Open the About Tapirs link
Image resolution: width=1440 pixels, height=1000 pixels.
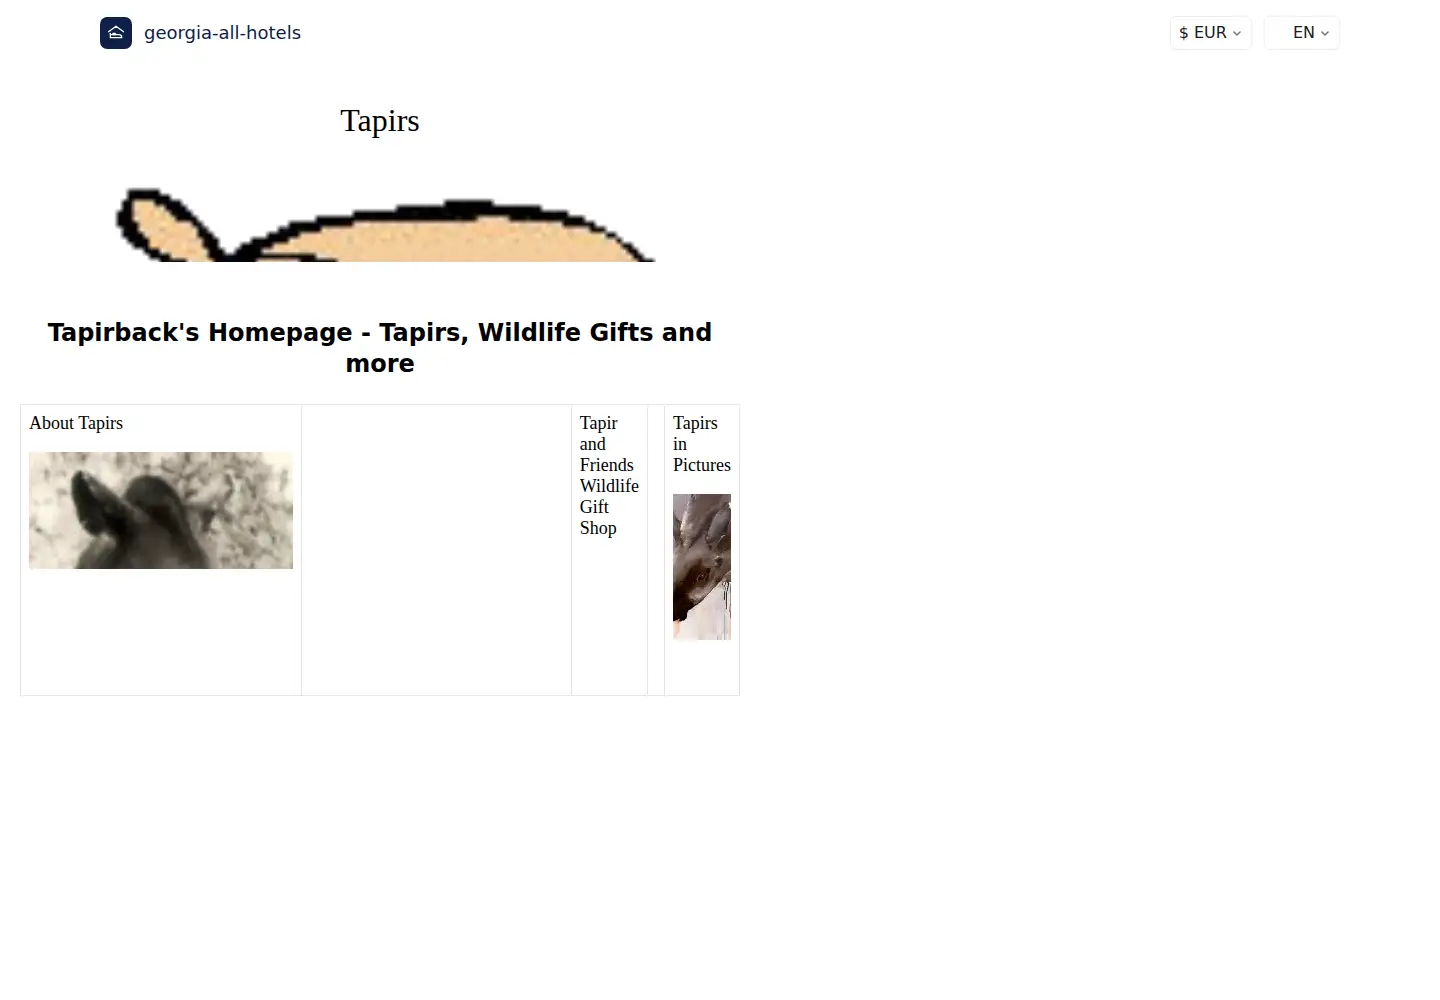click(x=76, y=423)
